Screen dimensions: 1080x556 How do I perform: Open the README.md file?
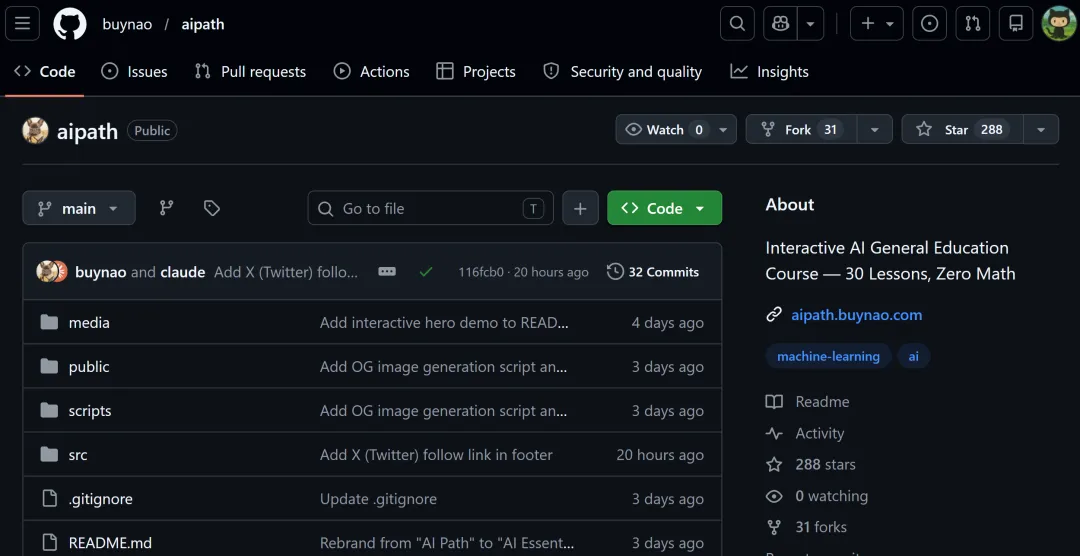click(x=110, y=543)
